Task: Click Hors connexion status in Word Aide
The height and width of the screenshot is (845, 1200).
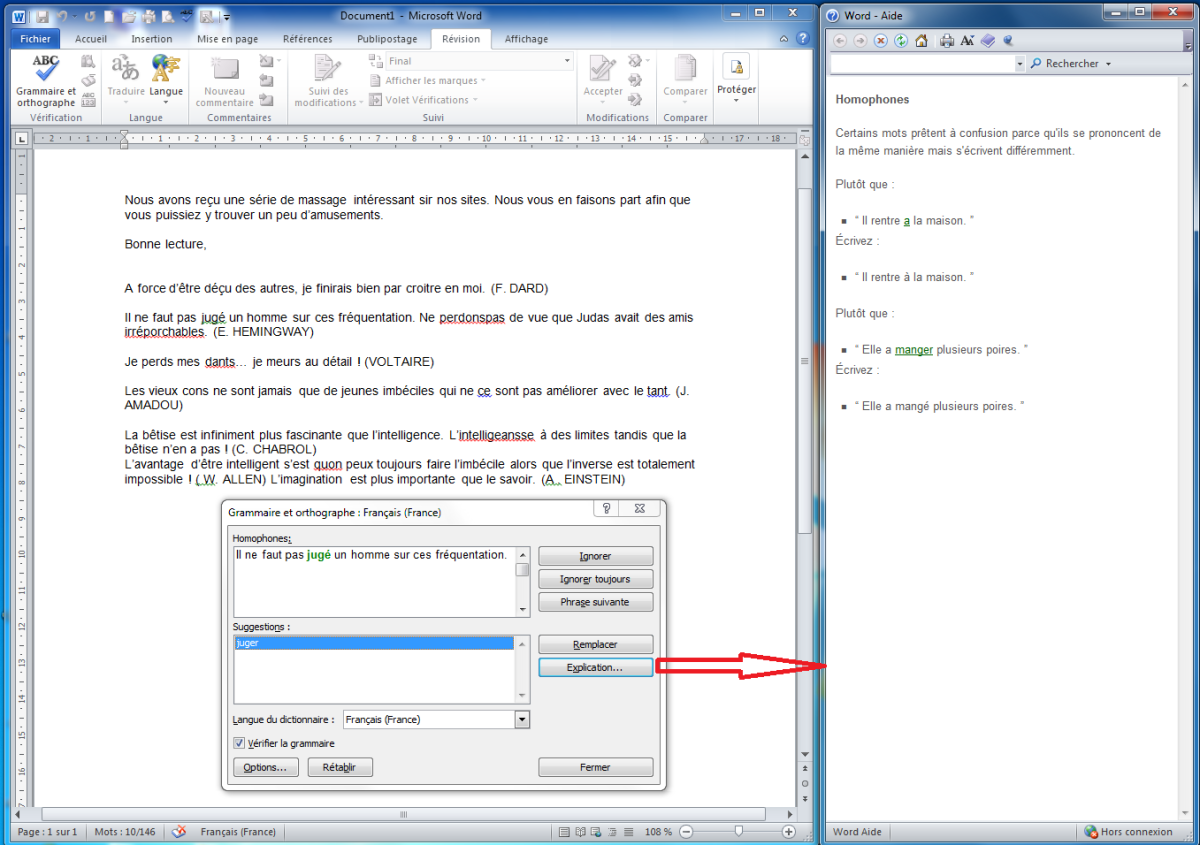Action: point(1128,832)
